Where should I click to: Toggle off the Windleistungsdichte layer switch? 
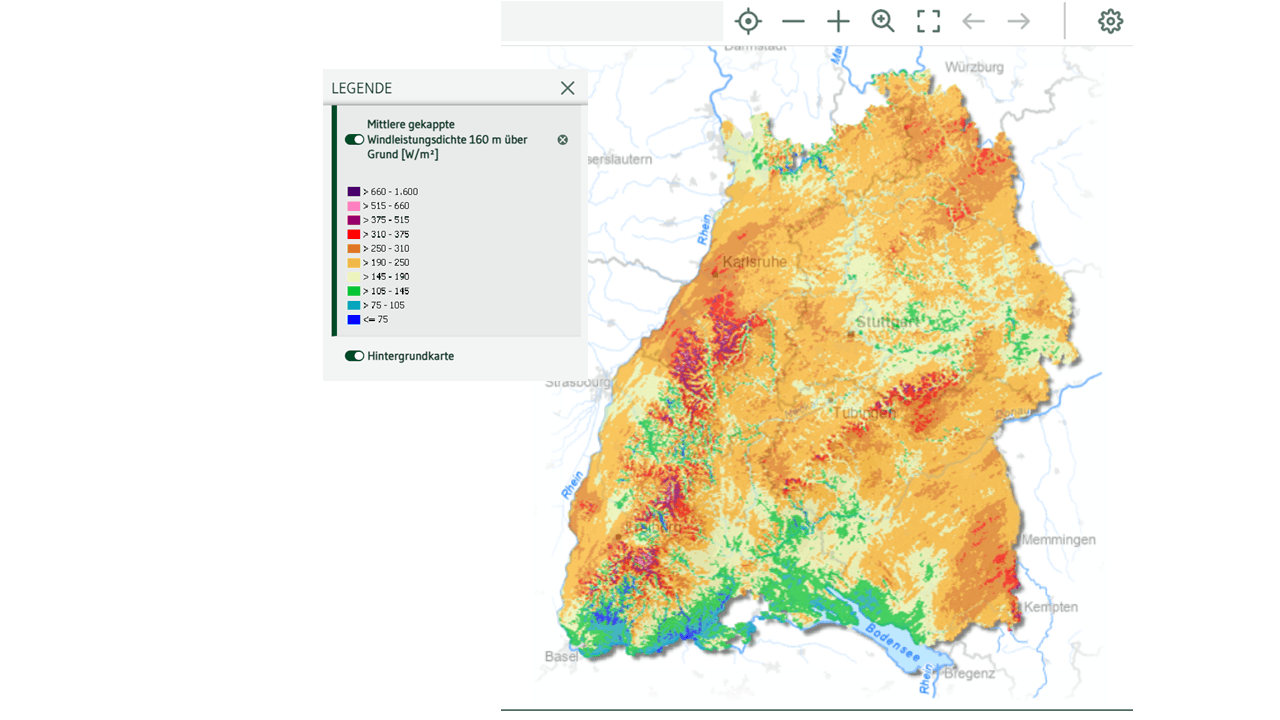[x=354, y=140]
